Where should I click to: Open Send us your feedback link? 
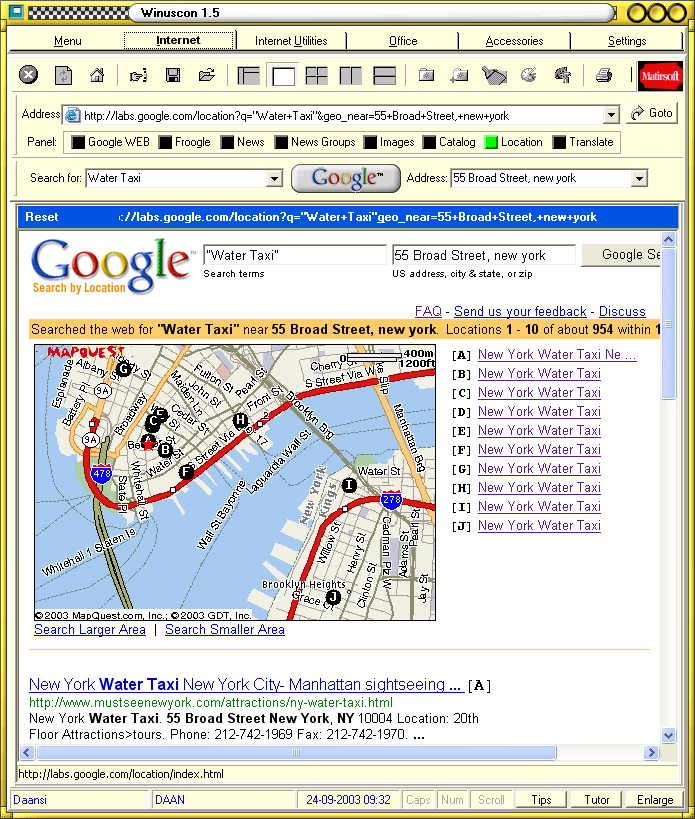(x=520, y=311)
